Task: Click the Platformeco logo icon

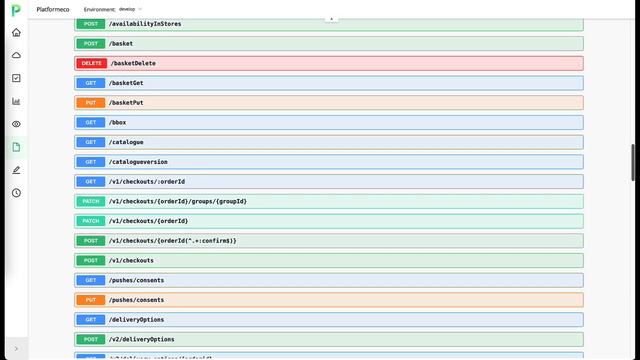Action: tap(16, 10)
